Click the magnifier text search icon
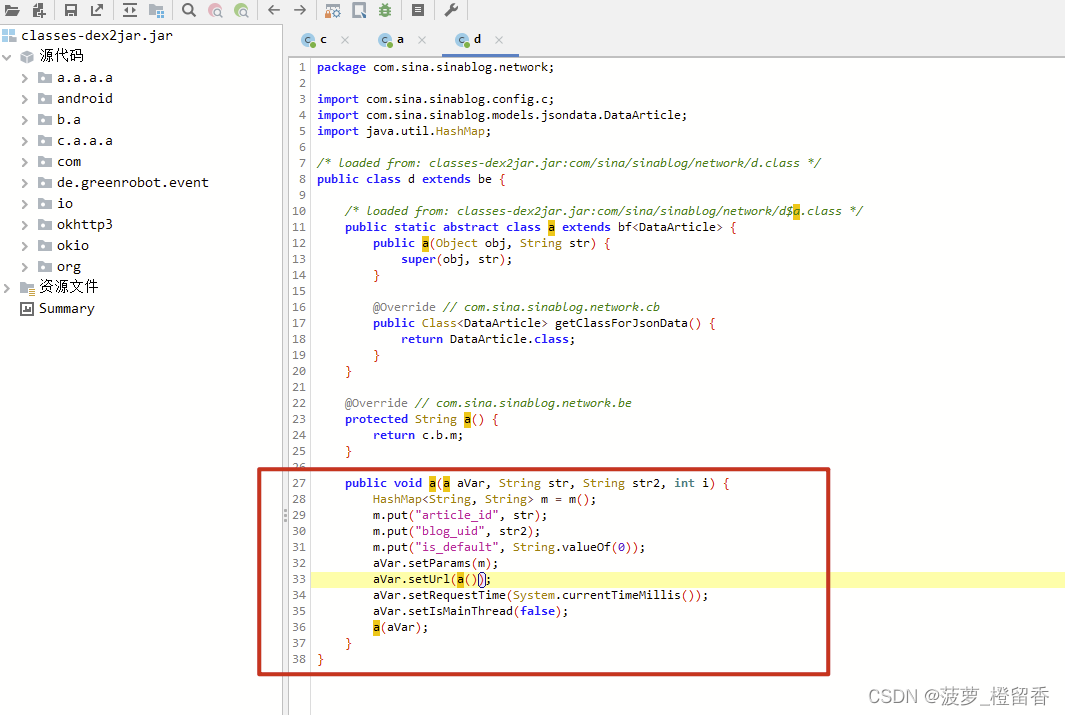The image size is (1065, 715). pyautogui.click(x=189, y=10)
